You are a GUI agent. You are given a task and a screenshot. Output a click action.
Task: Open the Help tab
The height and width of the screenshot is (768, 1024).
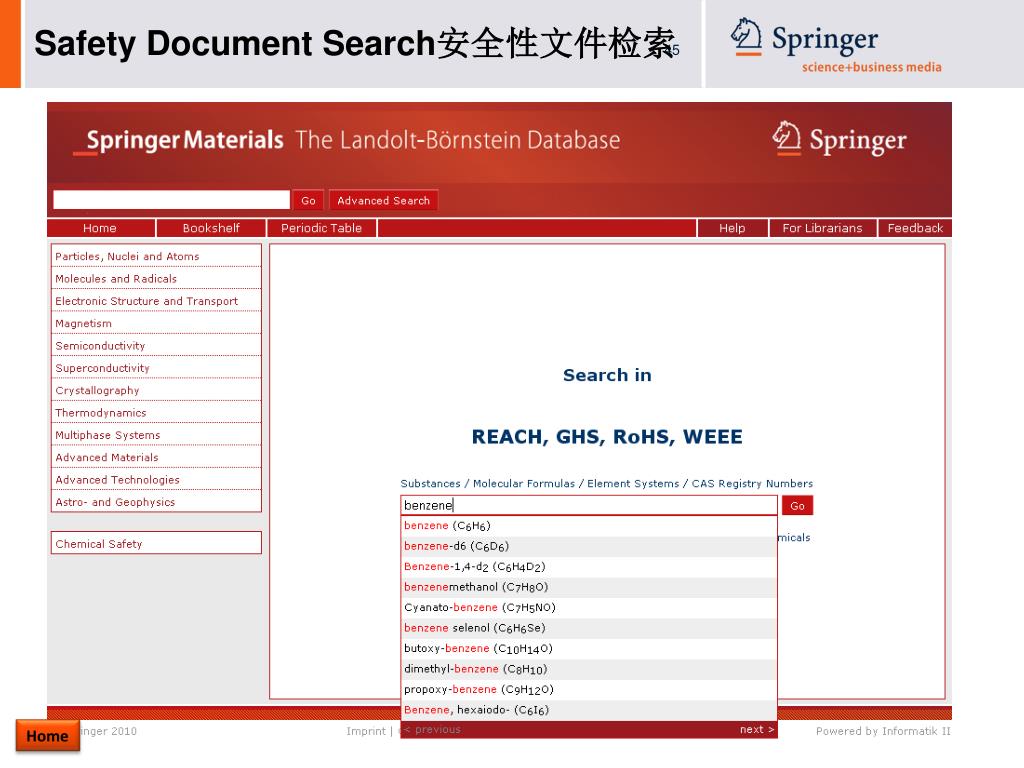coord(732,228)
